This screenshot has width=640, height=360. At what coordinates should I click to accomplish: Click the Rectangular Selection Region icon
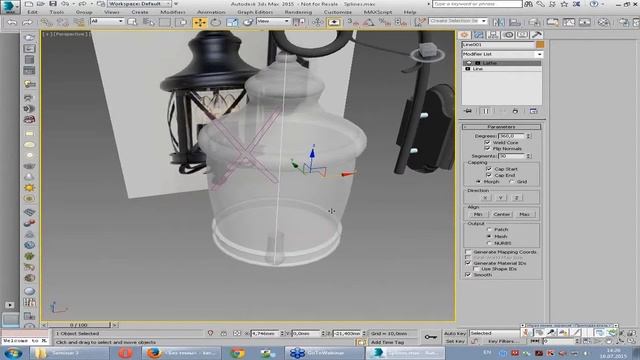pyautogui.click(x=165, y=22)
